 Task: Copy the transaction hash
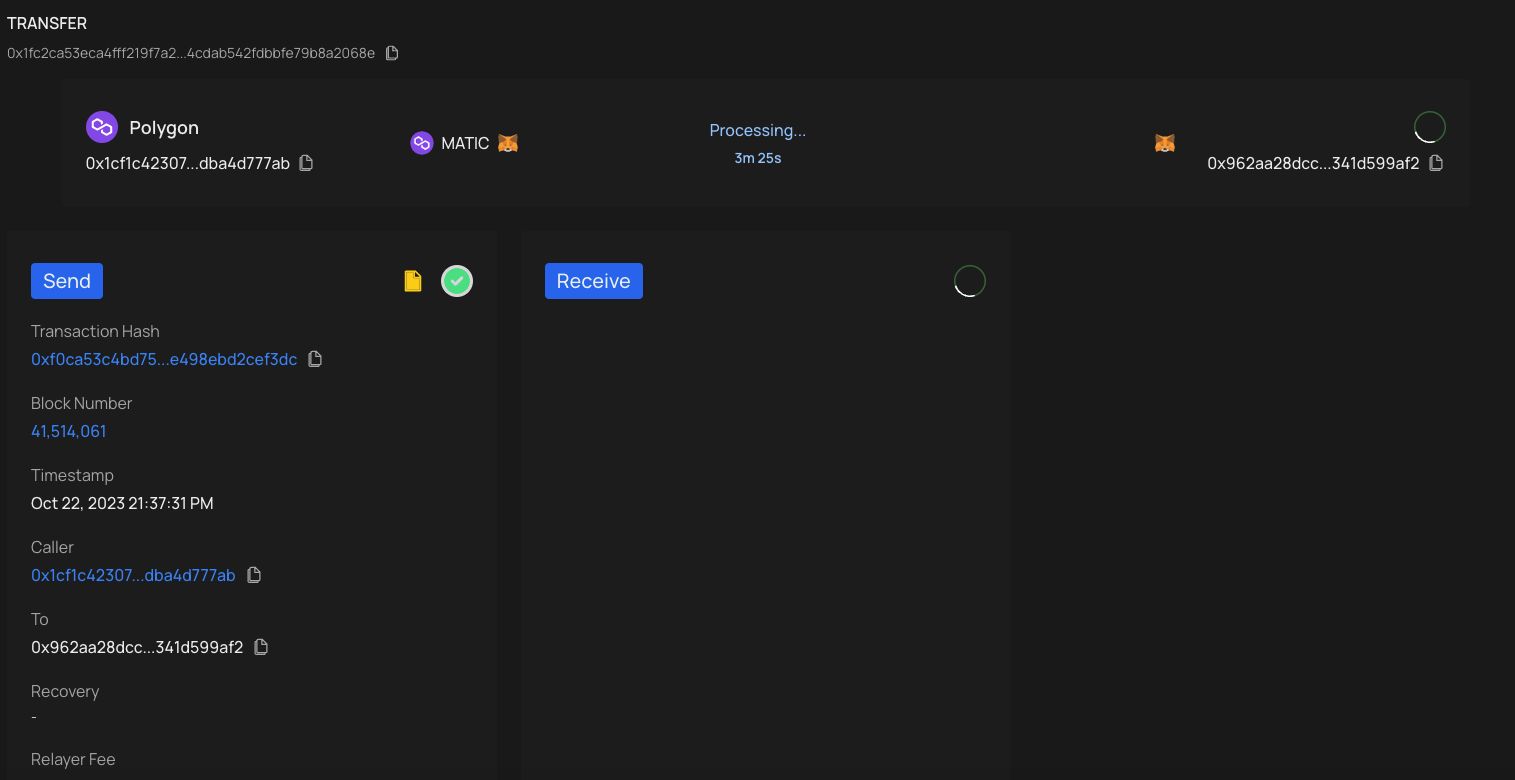tap(315, 359)
